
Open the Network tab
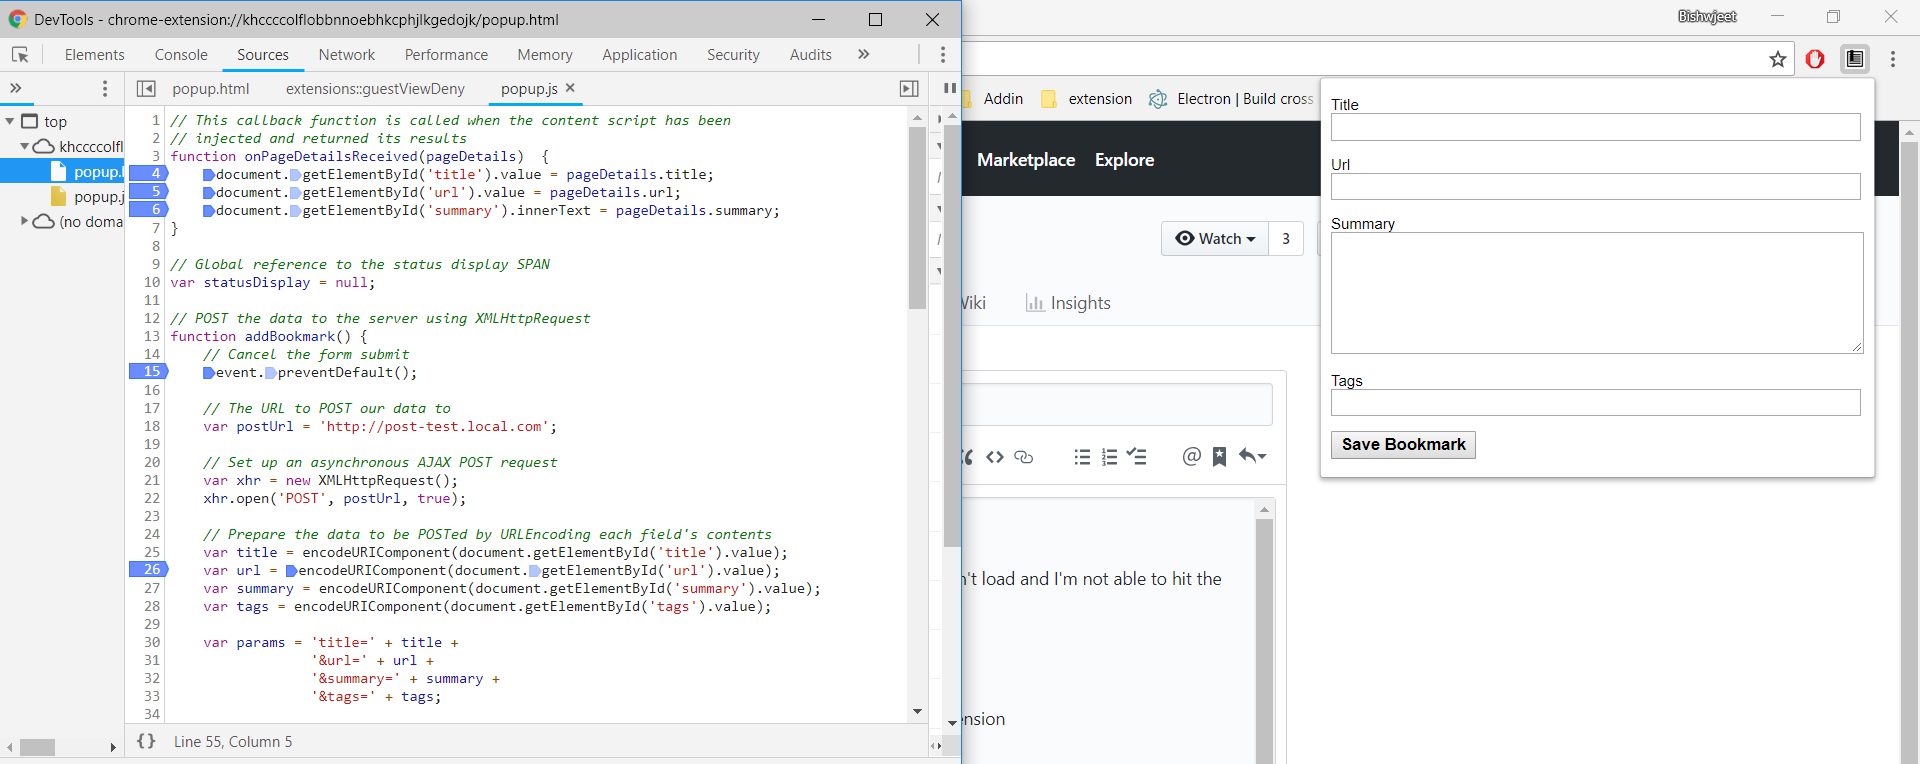coord(347,55)
